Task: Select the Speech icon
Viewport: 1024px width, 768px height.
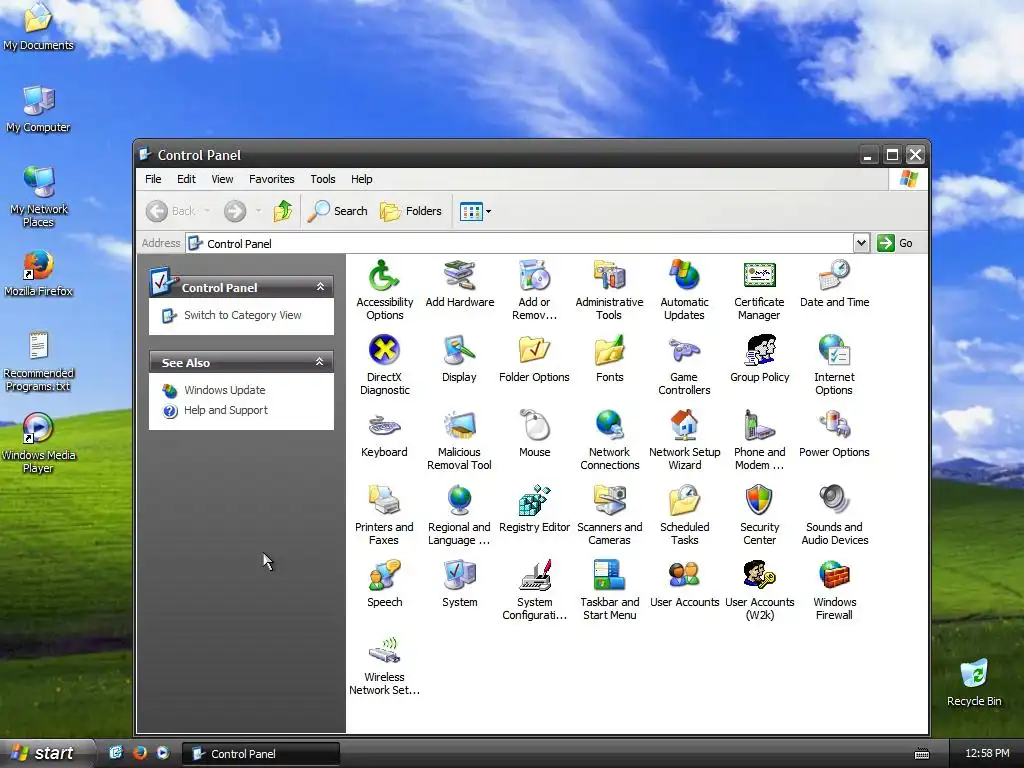Action: [x=384, y=584]
